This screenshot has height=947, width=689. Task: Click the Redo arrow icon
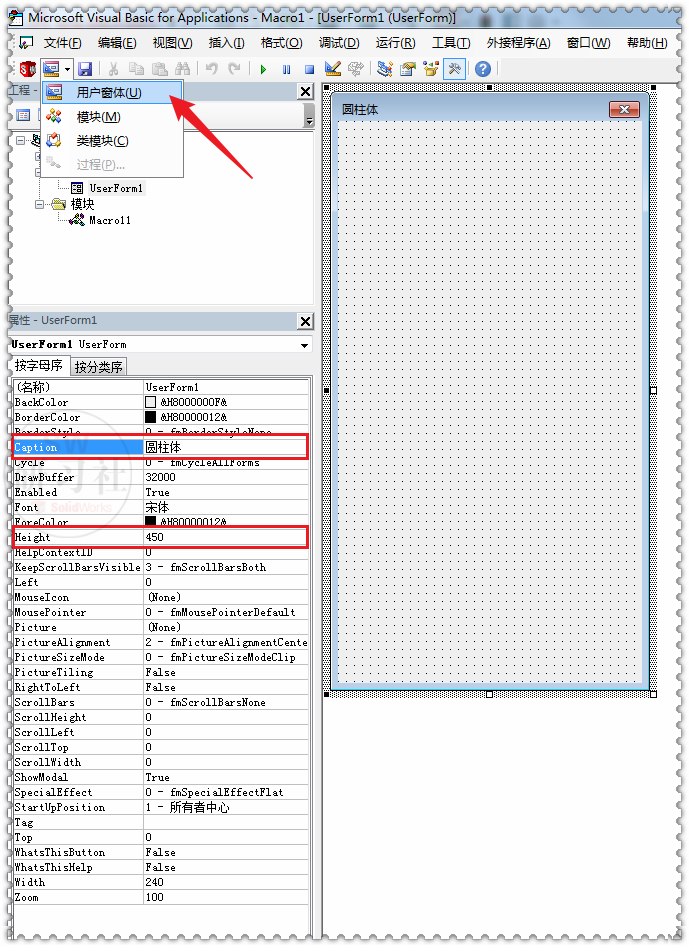click(x=234, y=69)
